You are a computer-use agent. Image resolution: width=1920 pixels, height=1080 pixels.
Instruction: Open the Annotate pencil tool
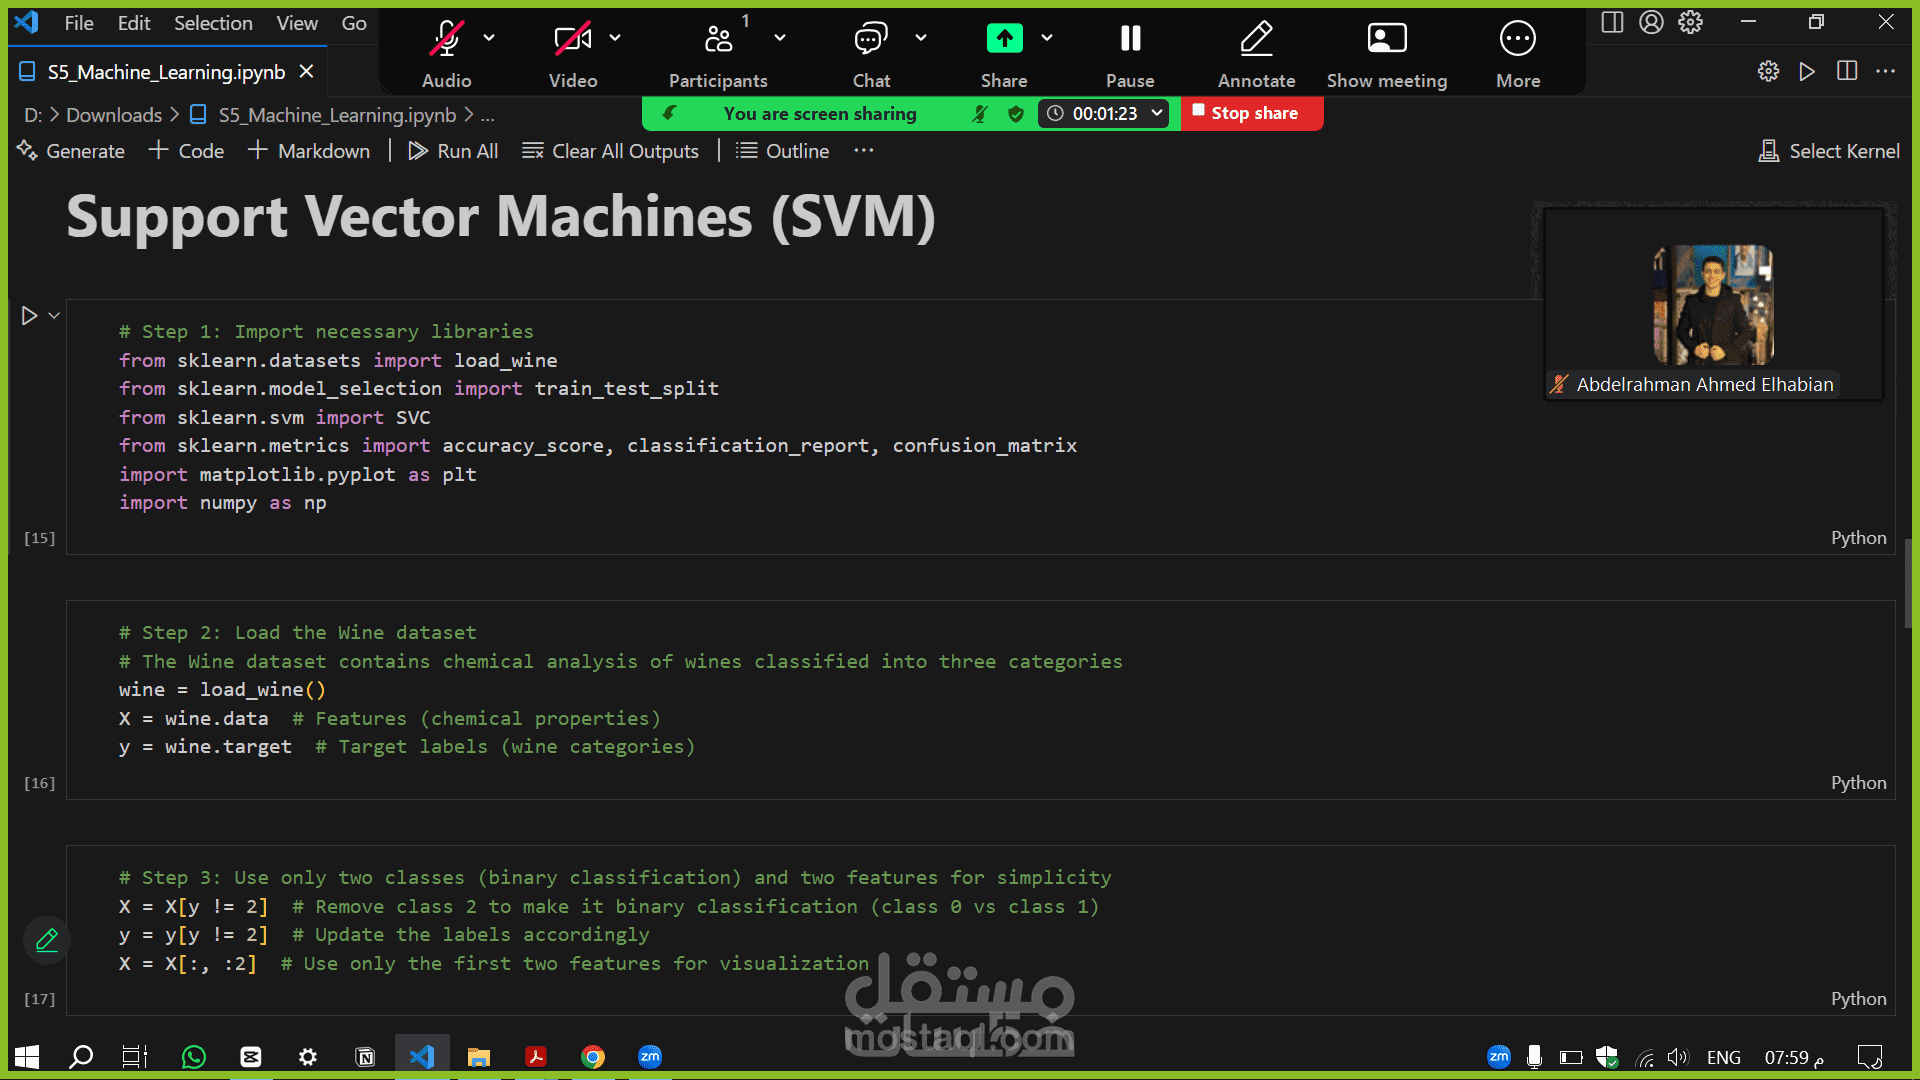point(1256,40)
